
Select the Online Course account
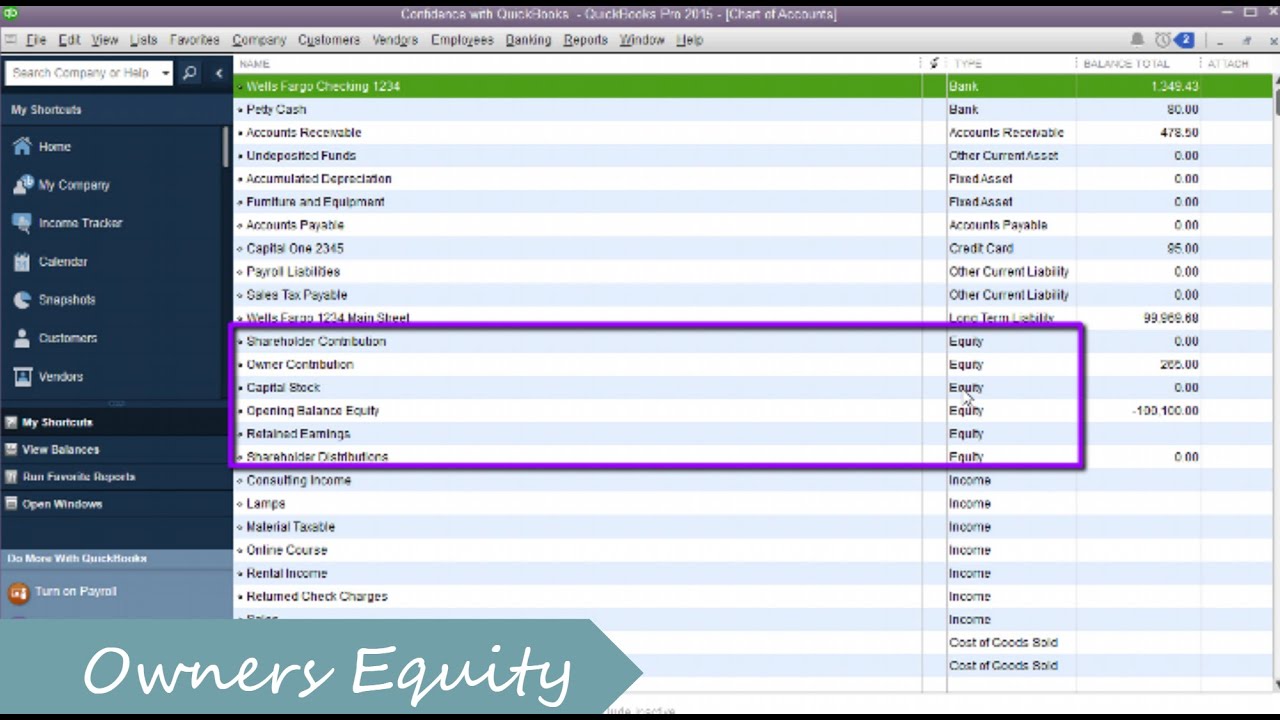tap(287, 550)
